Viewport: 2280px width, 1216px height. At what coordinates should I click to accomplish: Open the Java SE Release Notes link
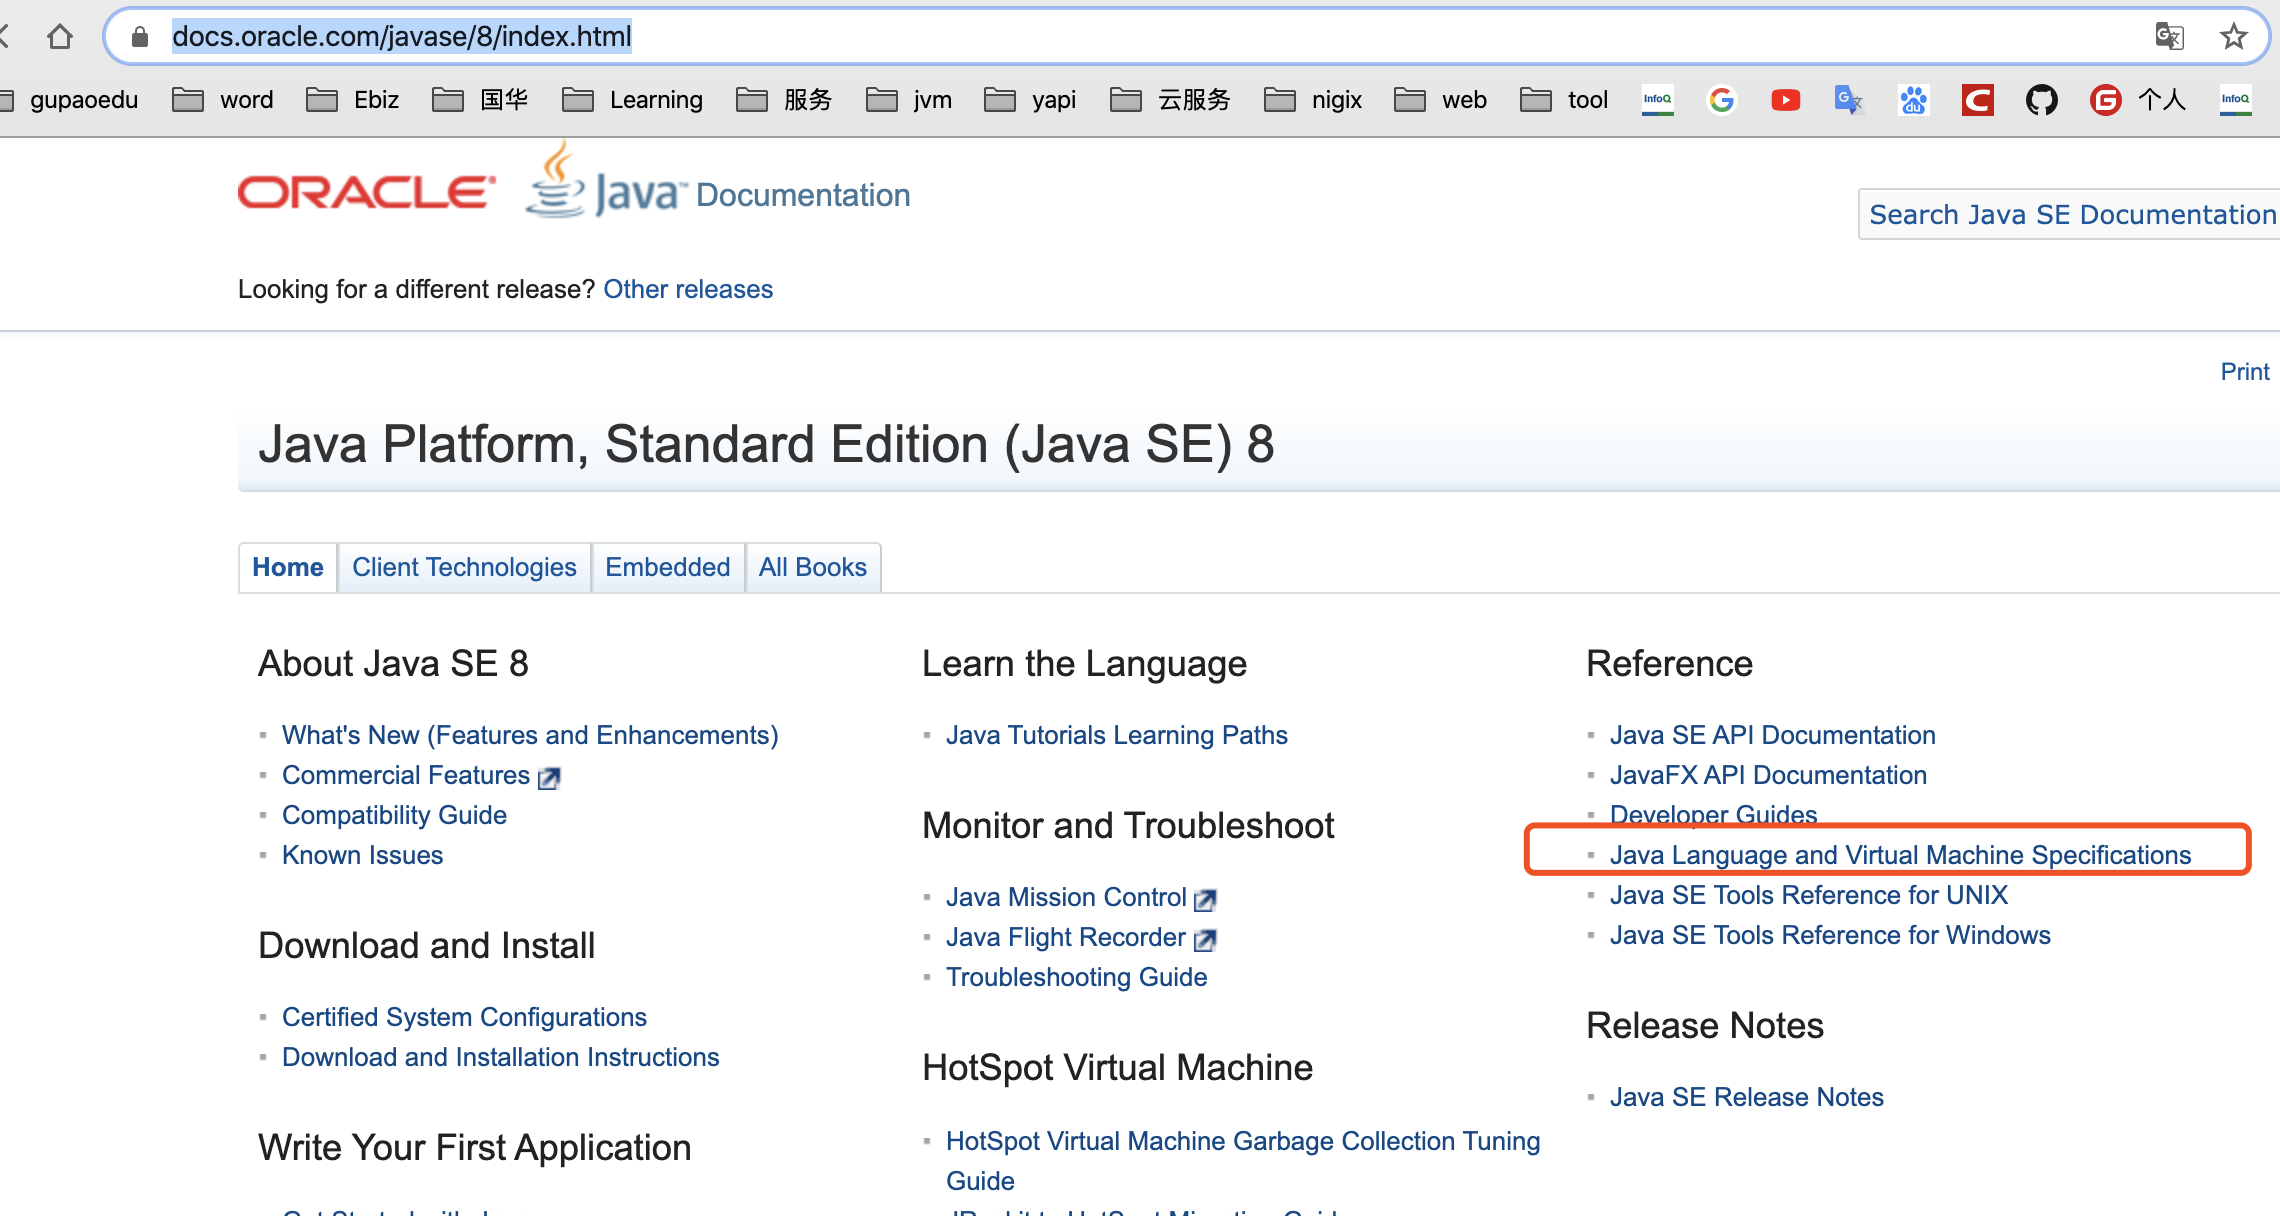(1746, 1097)
